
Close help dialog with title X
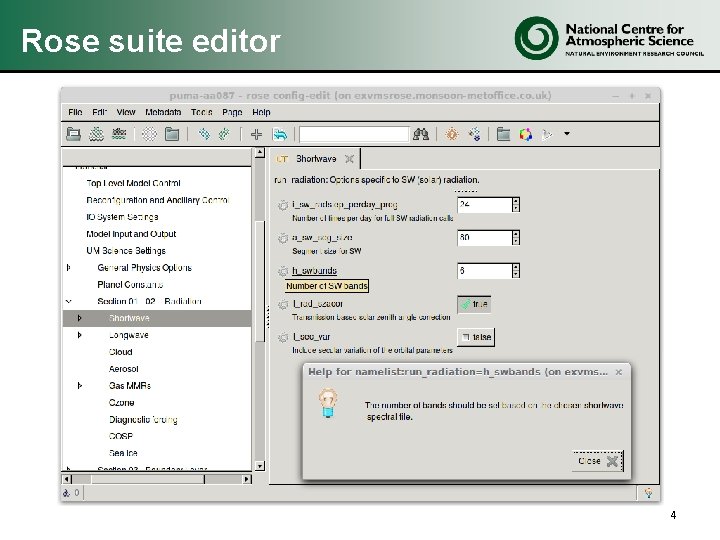pyautogui.click(x=619, y=372)
